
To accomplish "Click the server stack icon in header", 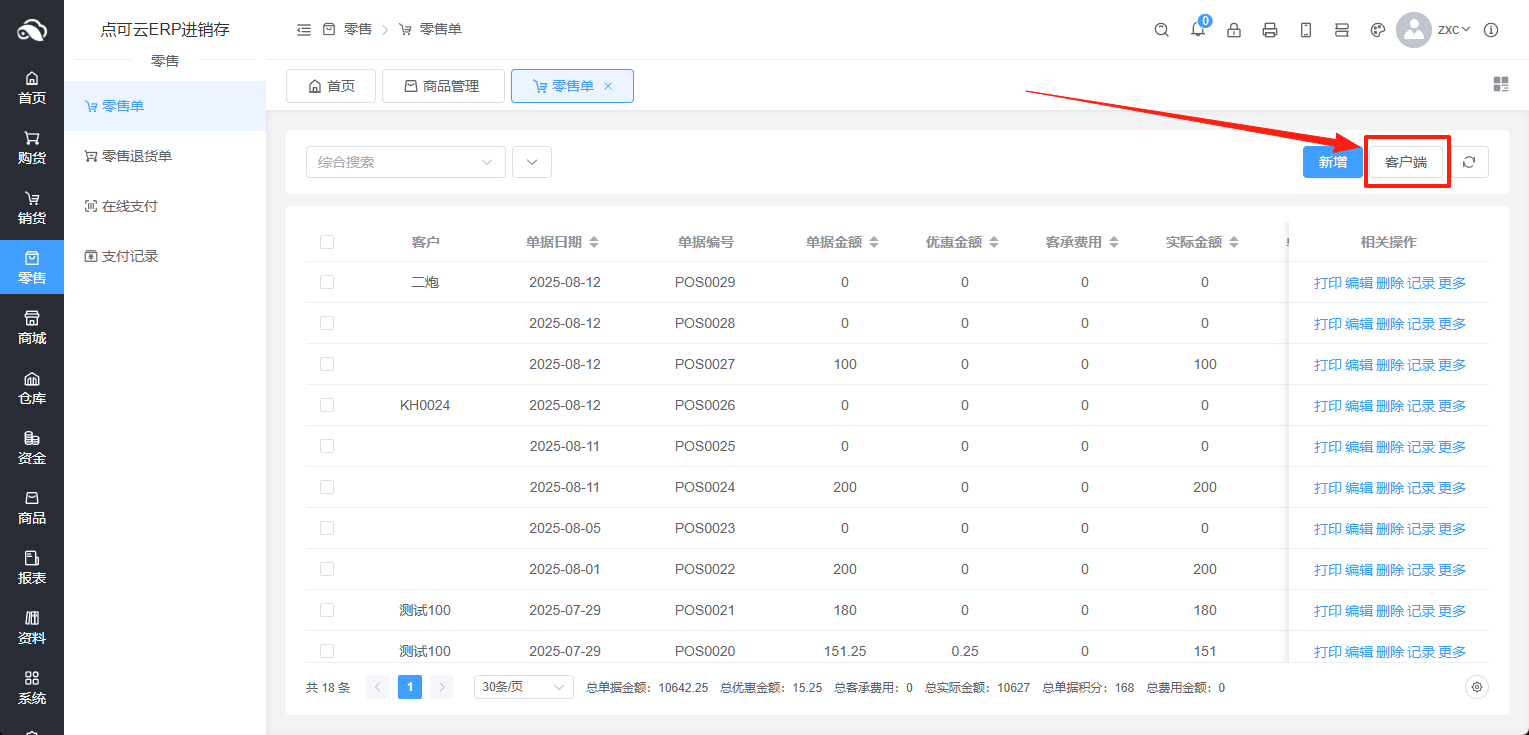I will tap(1342, 30).
